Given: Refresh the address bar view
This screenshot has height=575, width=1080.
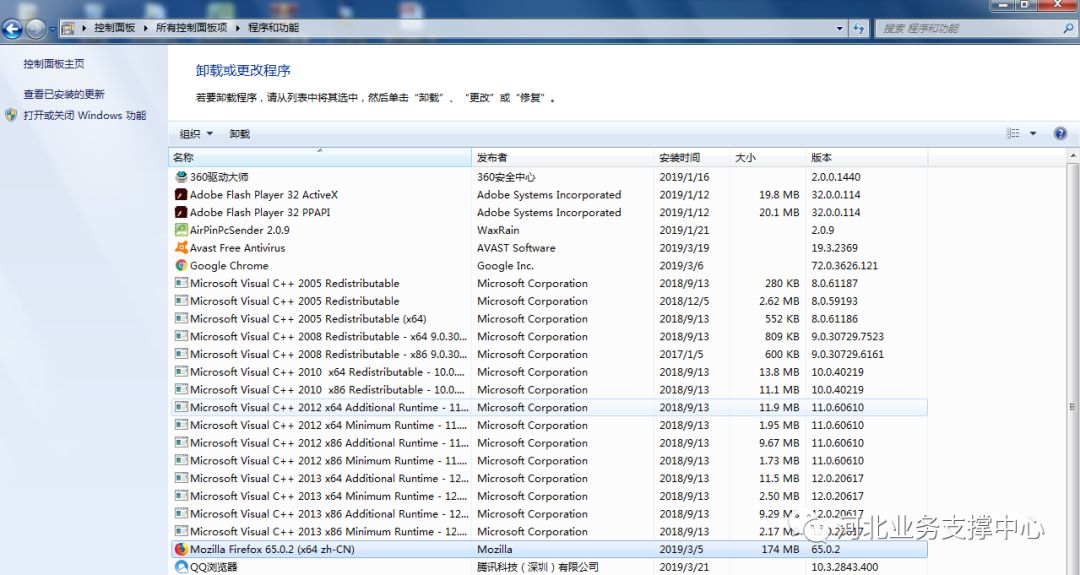Looking at the screenshot, I should 858,28.
